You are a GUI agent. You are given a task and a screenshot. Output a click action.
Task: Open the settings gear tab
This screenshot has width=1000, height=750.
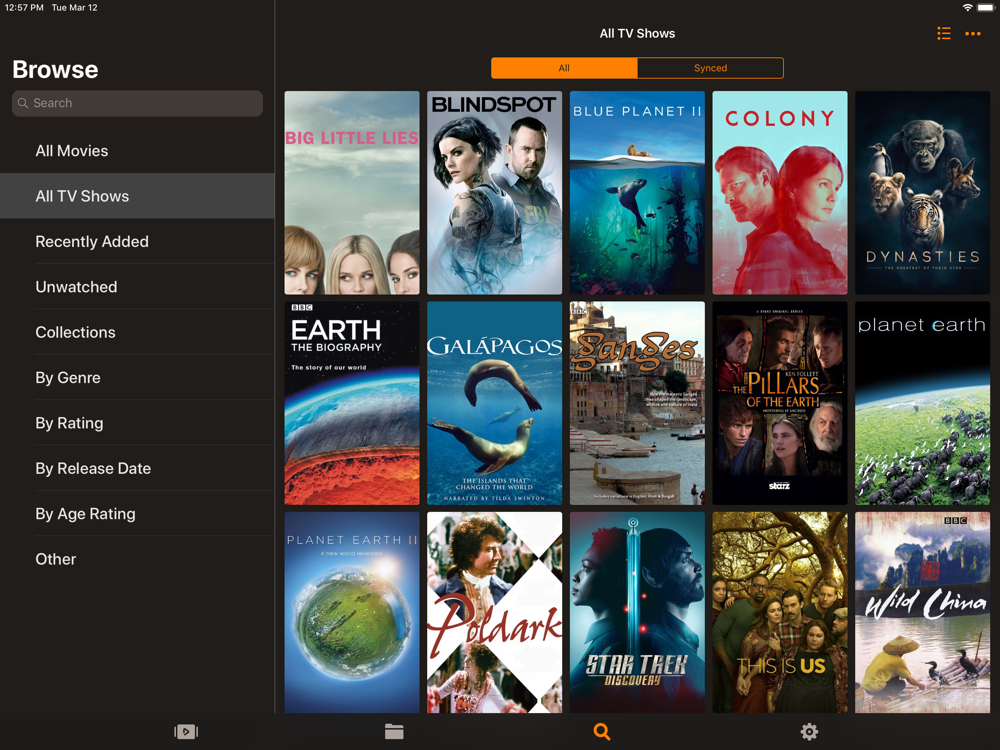pos(809,732)
